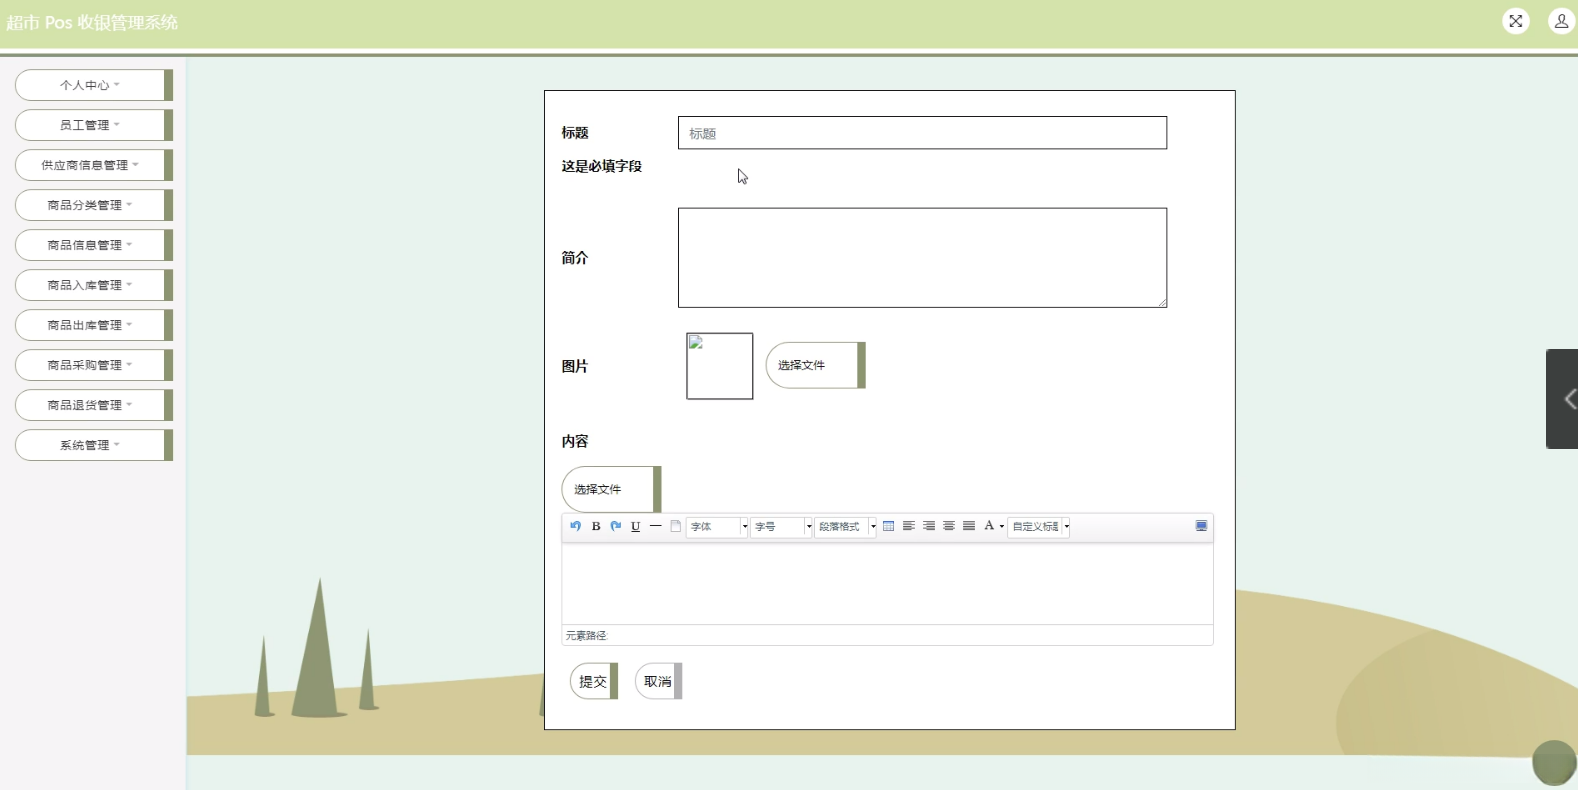Screen dimensions: 1578x790
Task: Align the editor text to the left
Action: [x=909, y=526]
